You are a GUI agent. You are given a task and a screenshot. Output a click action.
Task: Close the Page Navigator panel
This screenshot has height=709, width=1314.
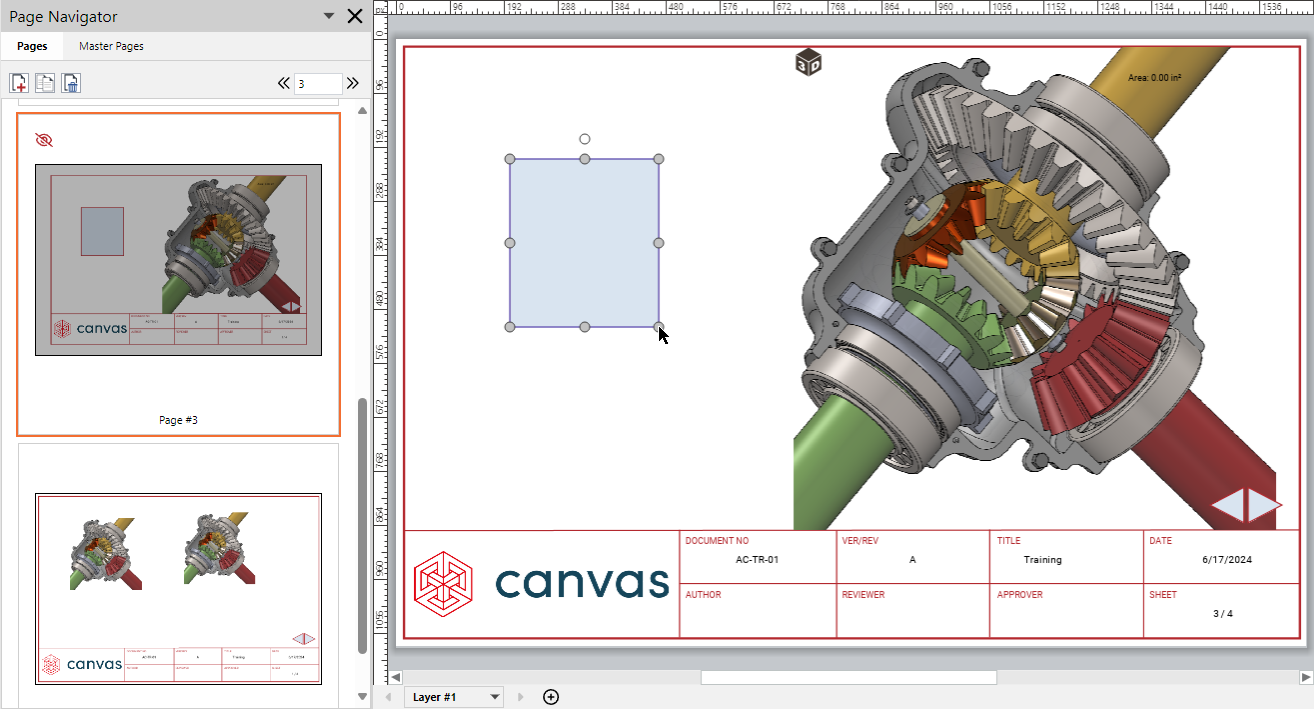click(354, 16)
